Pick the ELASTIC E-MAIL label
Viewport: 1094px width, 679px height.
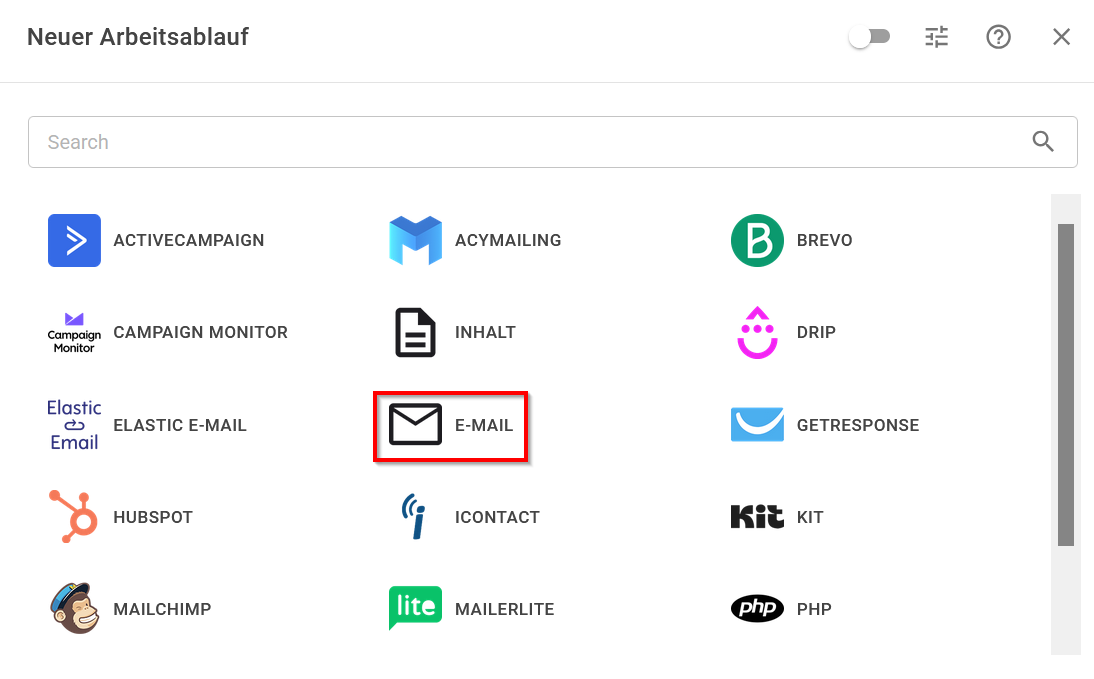(x=180, y=425)
